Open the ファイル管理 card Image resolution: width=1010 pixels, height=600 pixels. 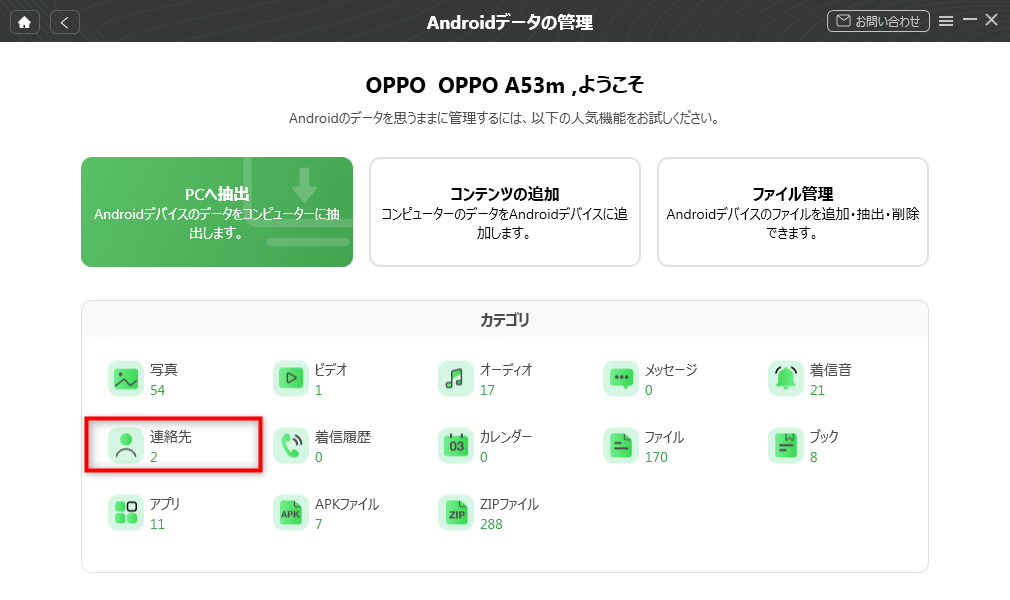pyautogui.click(x=793, y=212)
